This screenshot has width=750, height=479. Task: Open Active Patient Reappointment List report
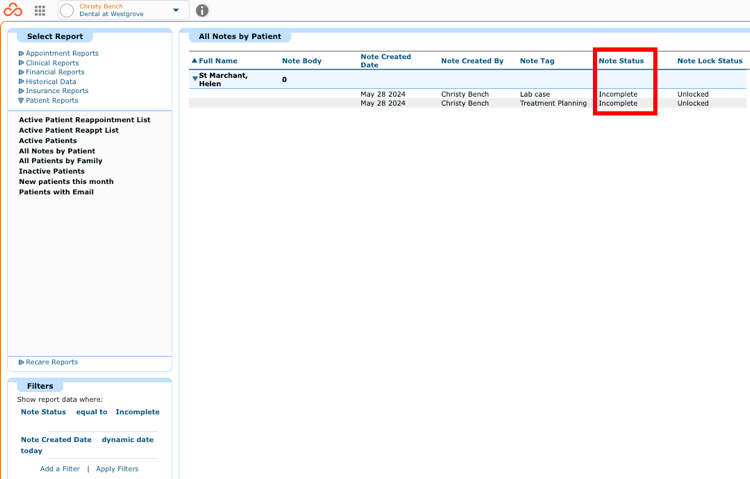[85, 120]
